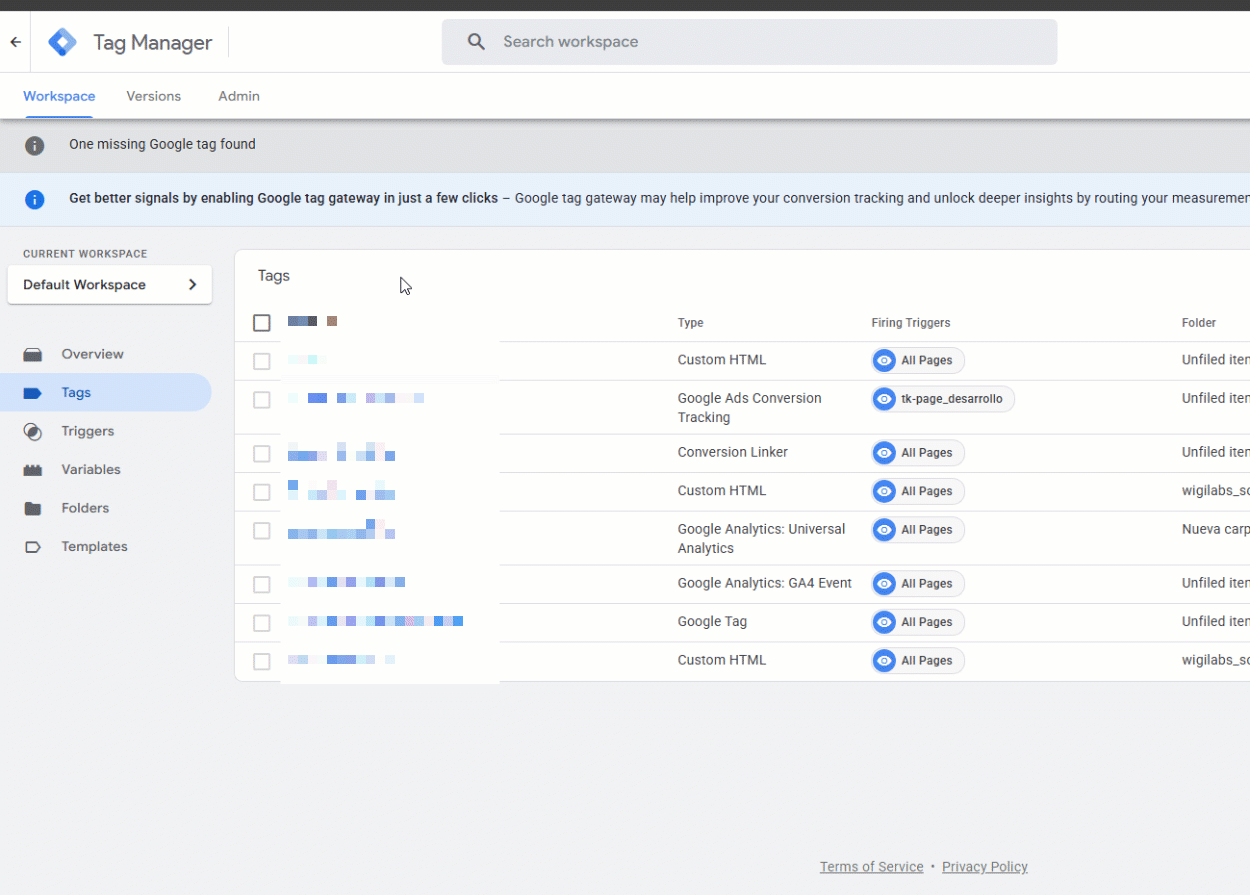Switch to the Versions tab
The image size is (1250, 895).
pos(153,96)
